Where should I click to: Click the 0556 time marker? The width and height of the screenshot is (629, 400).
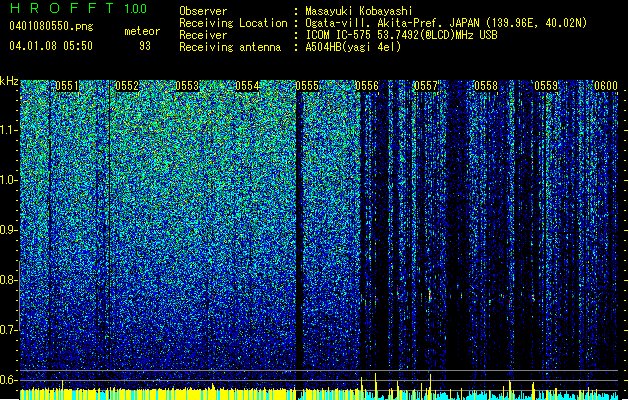[367, 86]
